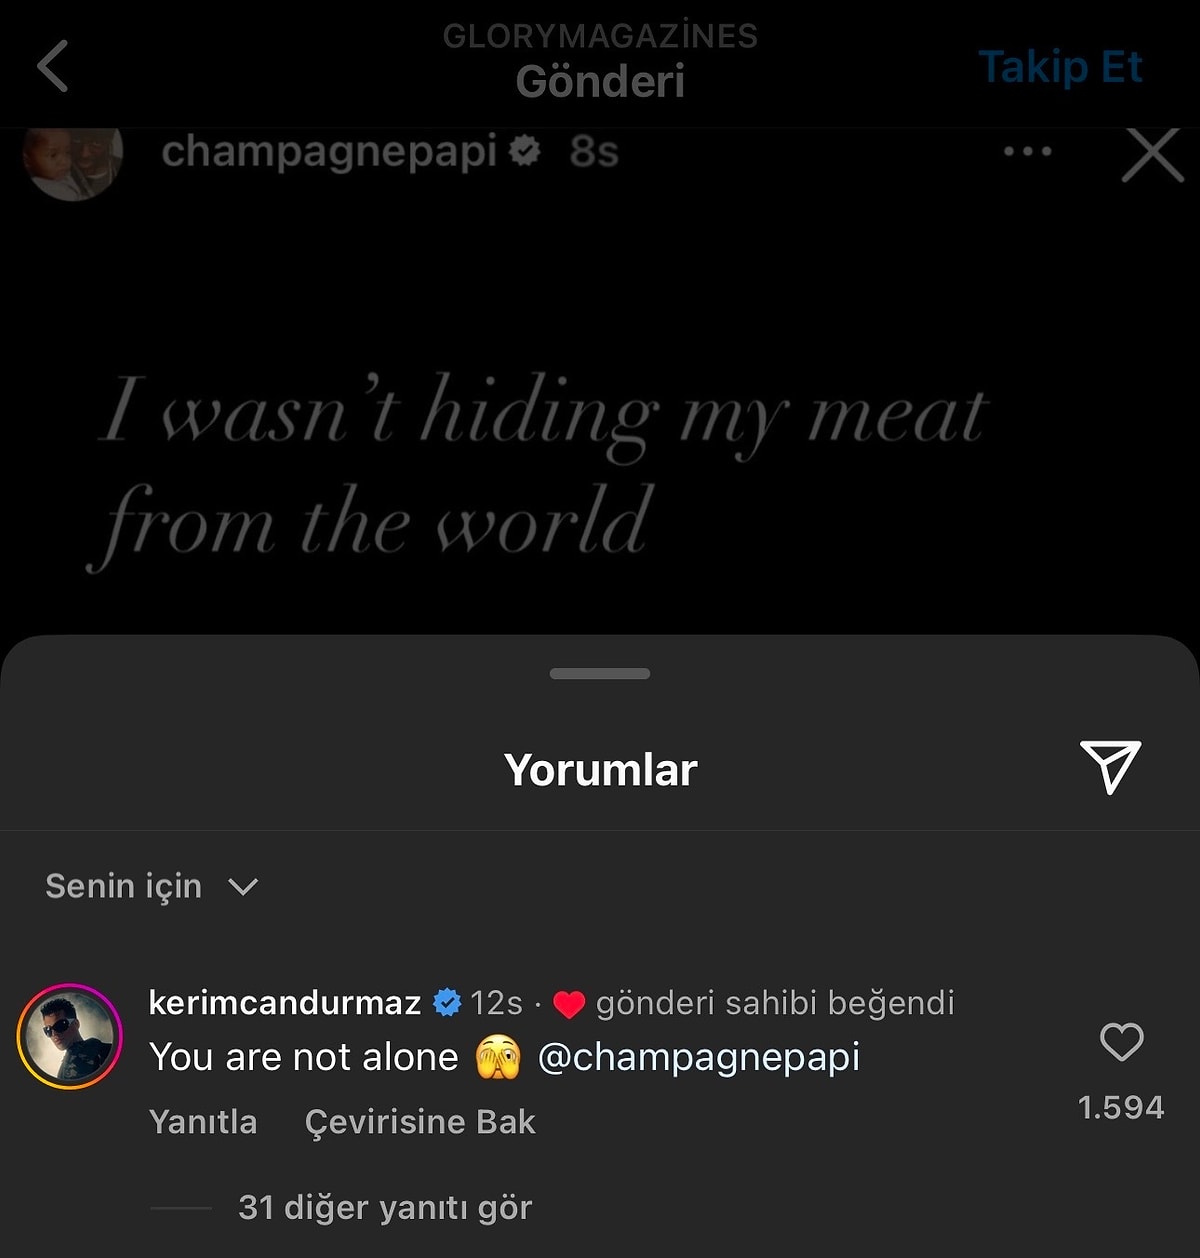1200x1258 pixels.
Task: Click the chevron beside Senin için
Action: pos(243,886)
